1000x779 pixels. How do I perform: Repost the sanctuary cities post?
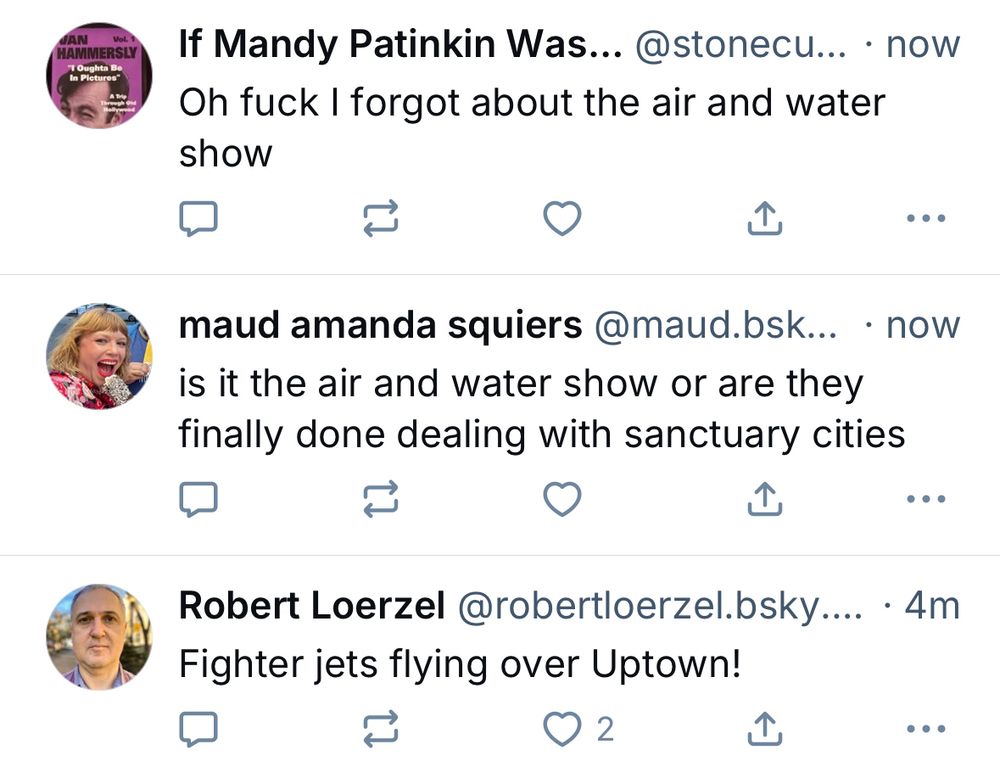click(380, 498)
